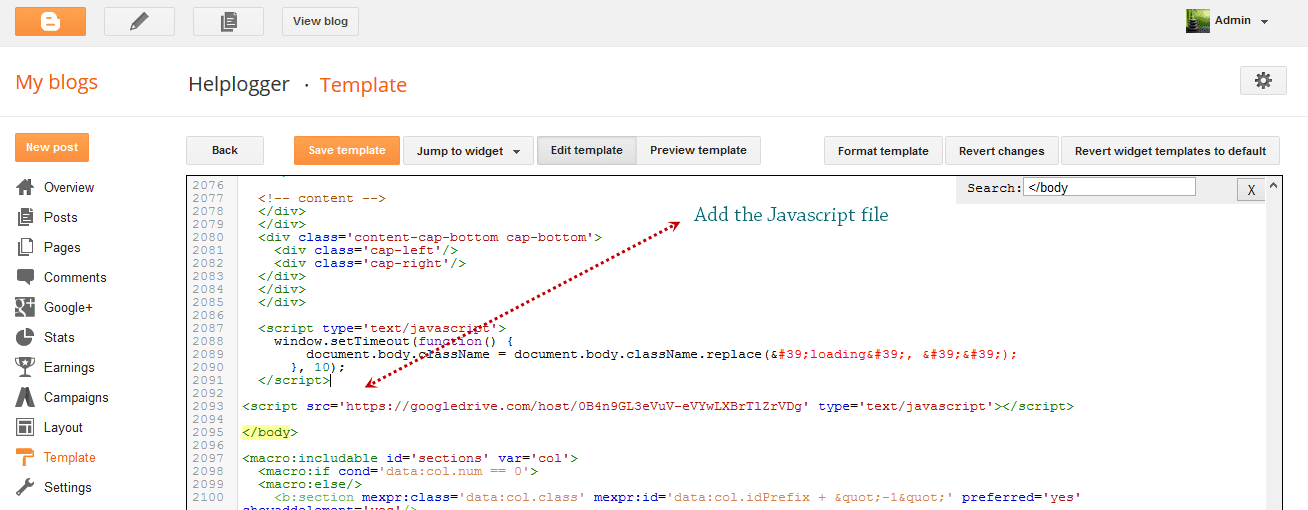Open the Settings sidebar entry
The width and height of the screenshot is (1308, 510).
tap(68, 487)
